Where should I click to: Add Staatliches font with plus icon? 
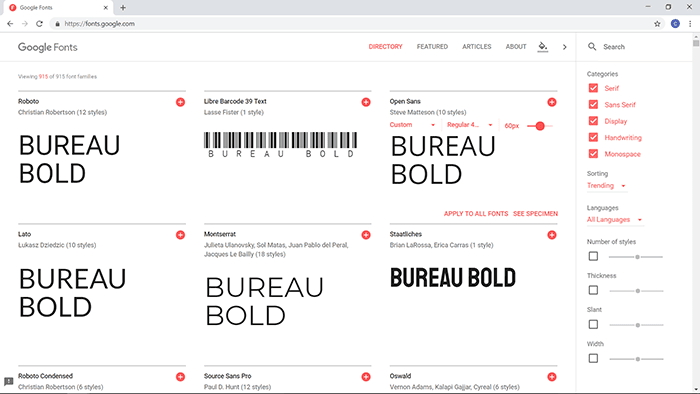click(x=552, y=235)
